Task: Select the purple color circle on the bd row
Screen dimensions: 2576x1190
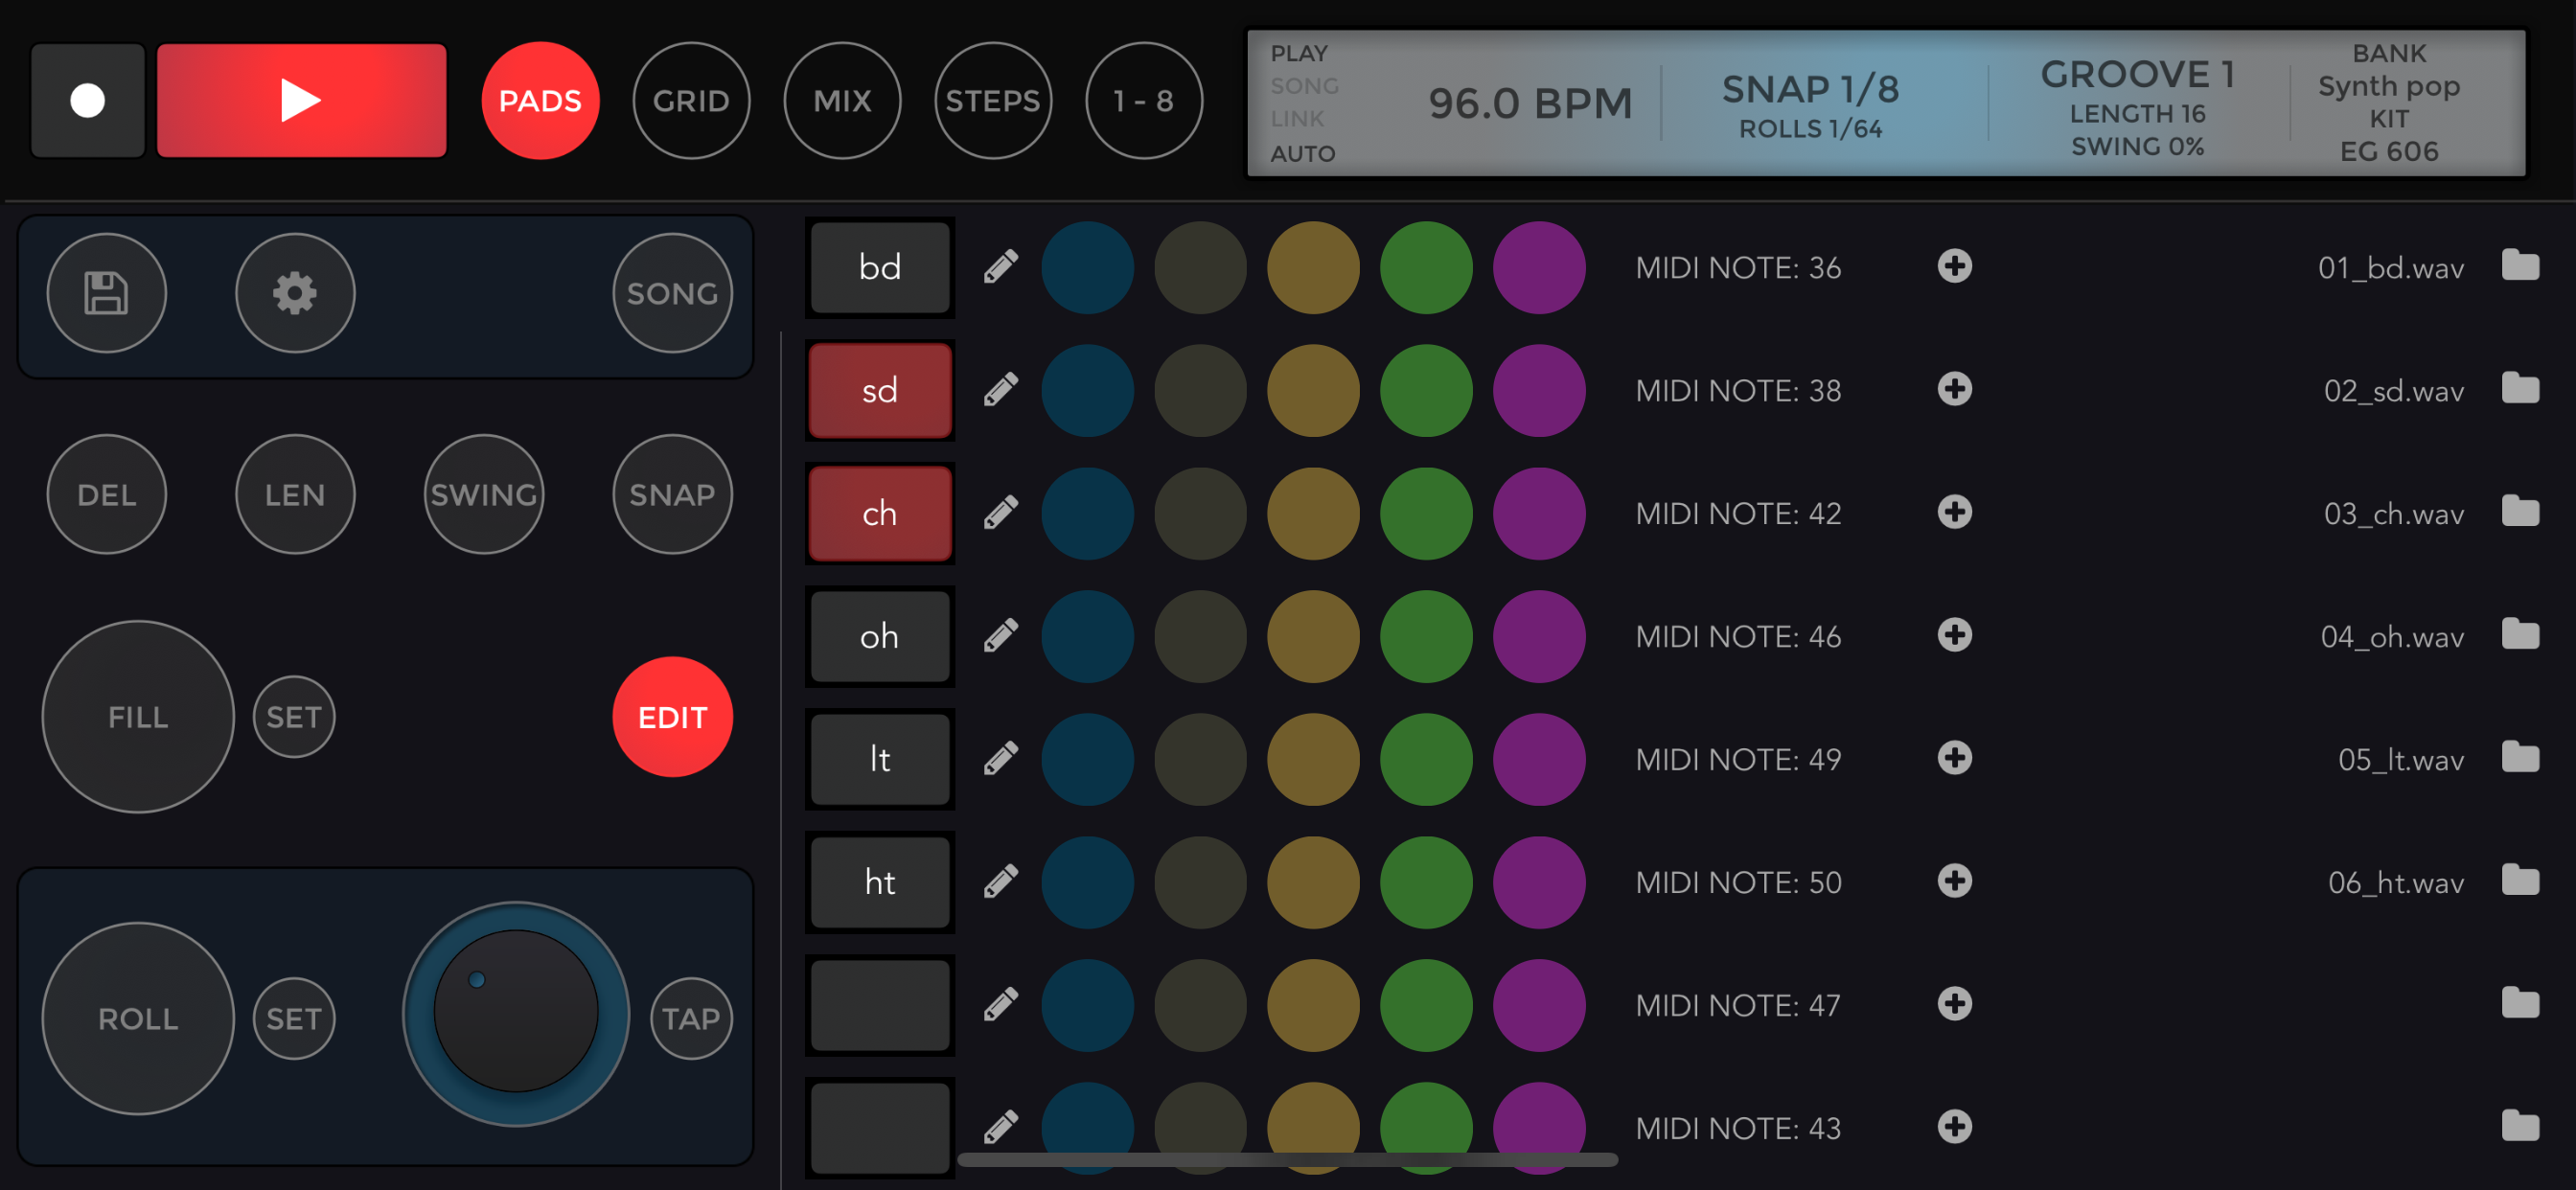Action: [x=1539, y=267]
